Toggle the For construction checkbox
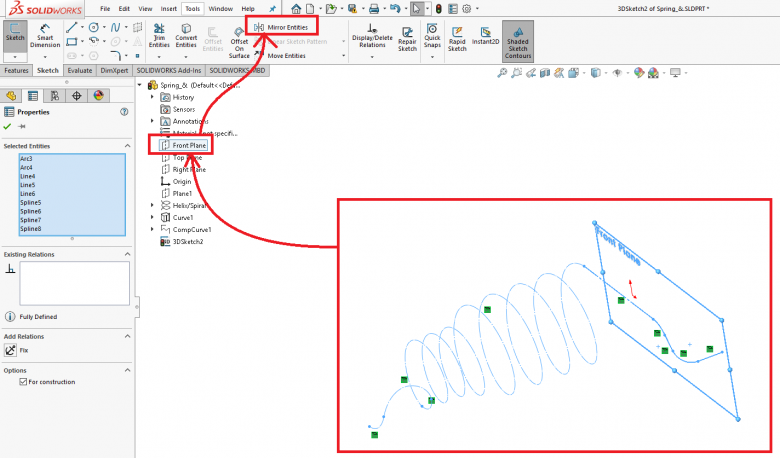Screen dimensions: 780x458 [x=23, y=382]
